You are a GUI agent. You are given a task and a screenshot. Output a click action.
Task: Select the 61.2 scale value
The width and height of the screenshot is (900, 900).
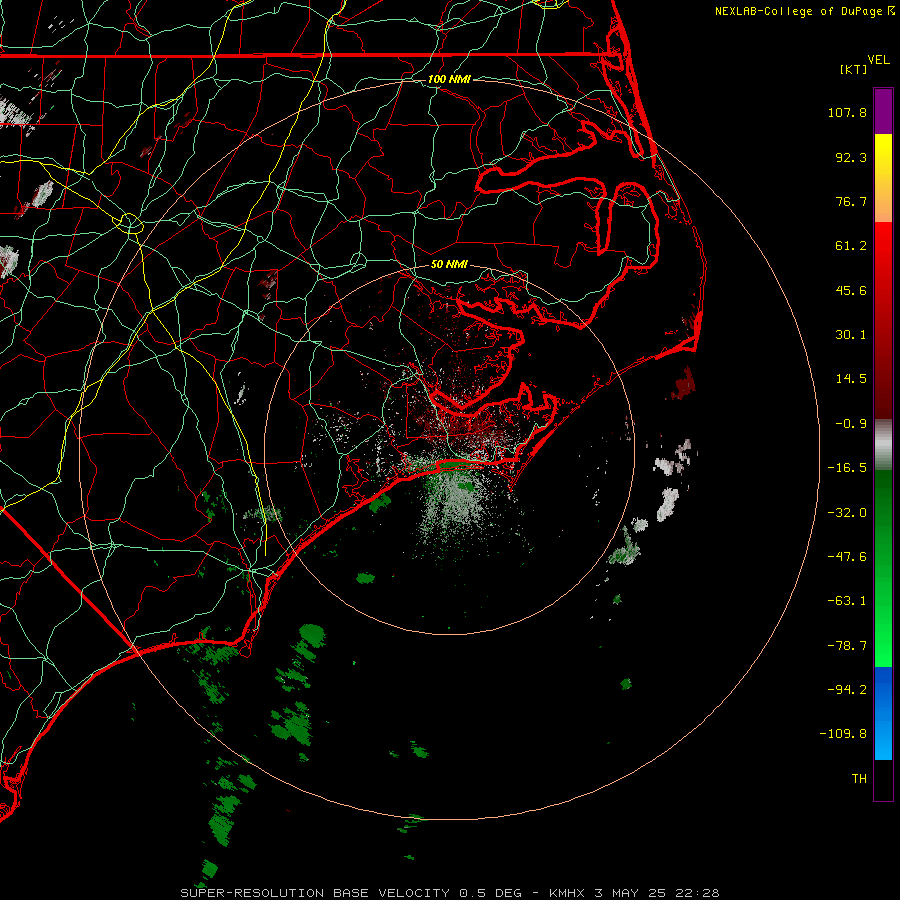click(851, 246)
